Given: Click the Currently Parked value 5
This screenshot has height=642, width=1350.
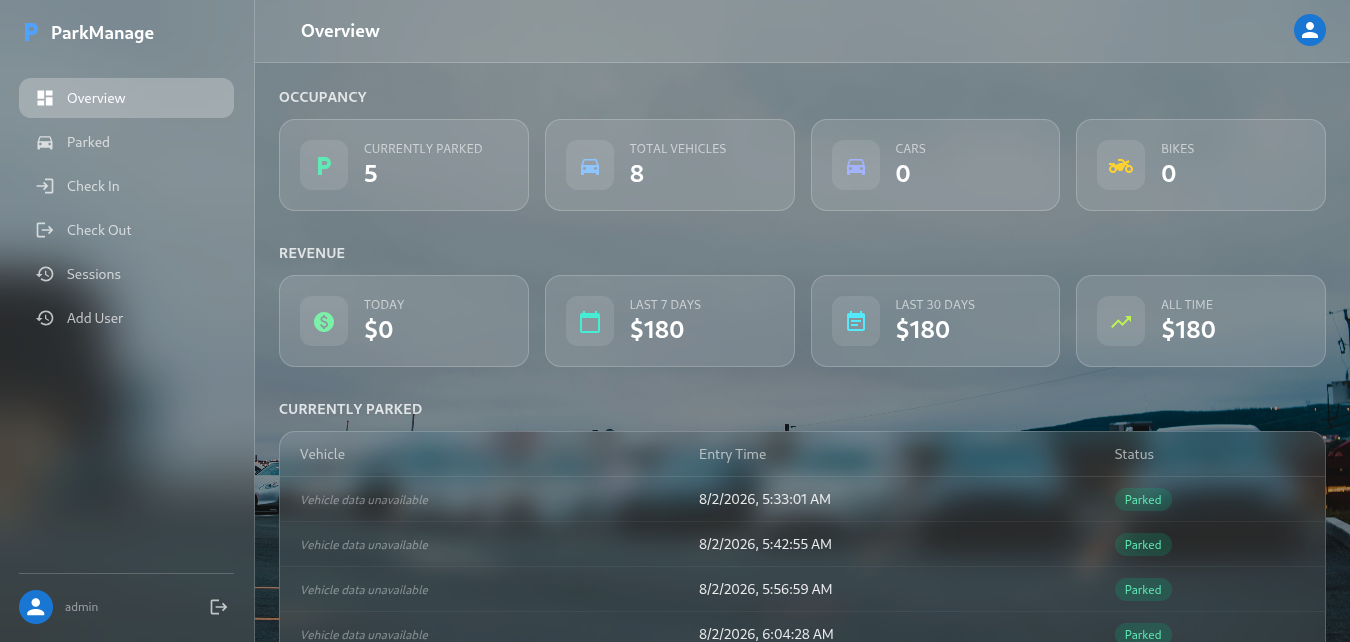Looking at the screenshot, I should [x=371, y=174].
